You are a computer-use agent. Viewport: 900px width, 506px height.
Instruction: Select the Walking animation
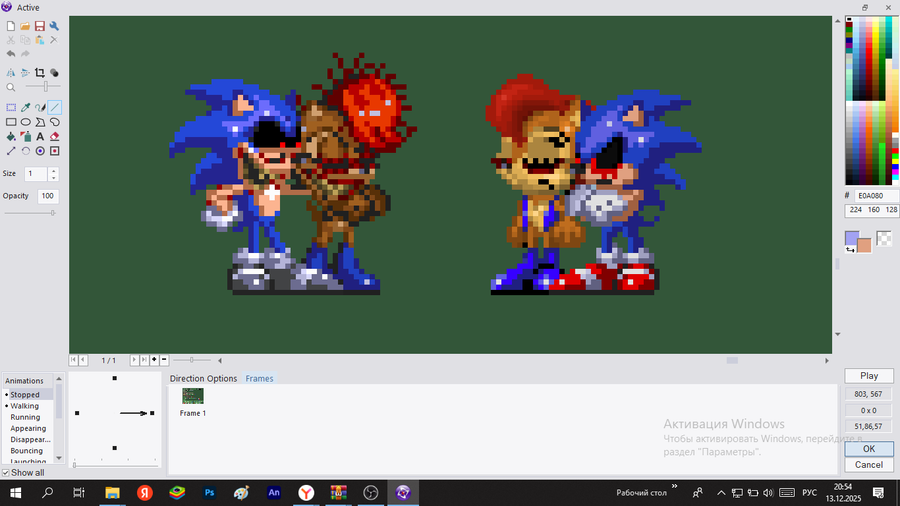click(x=25, y=406)
